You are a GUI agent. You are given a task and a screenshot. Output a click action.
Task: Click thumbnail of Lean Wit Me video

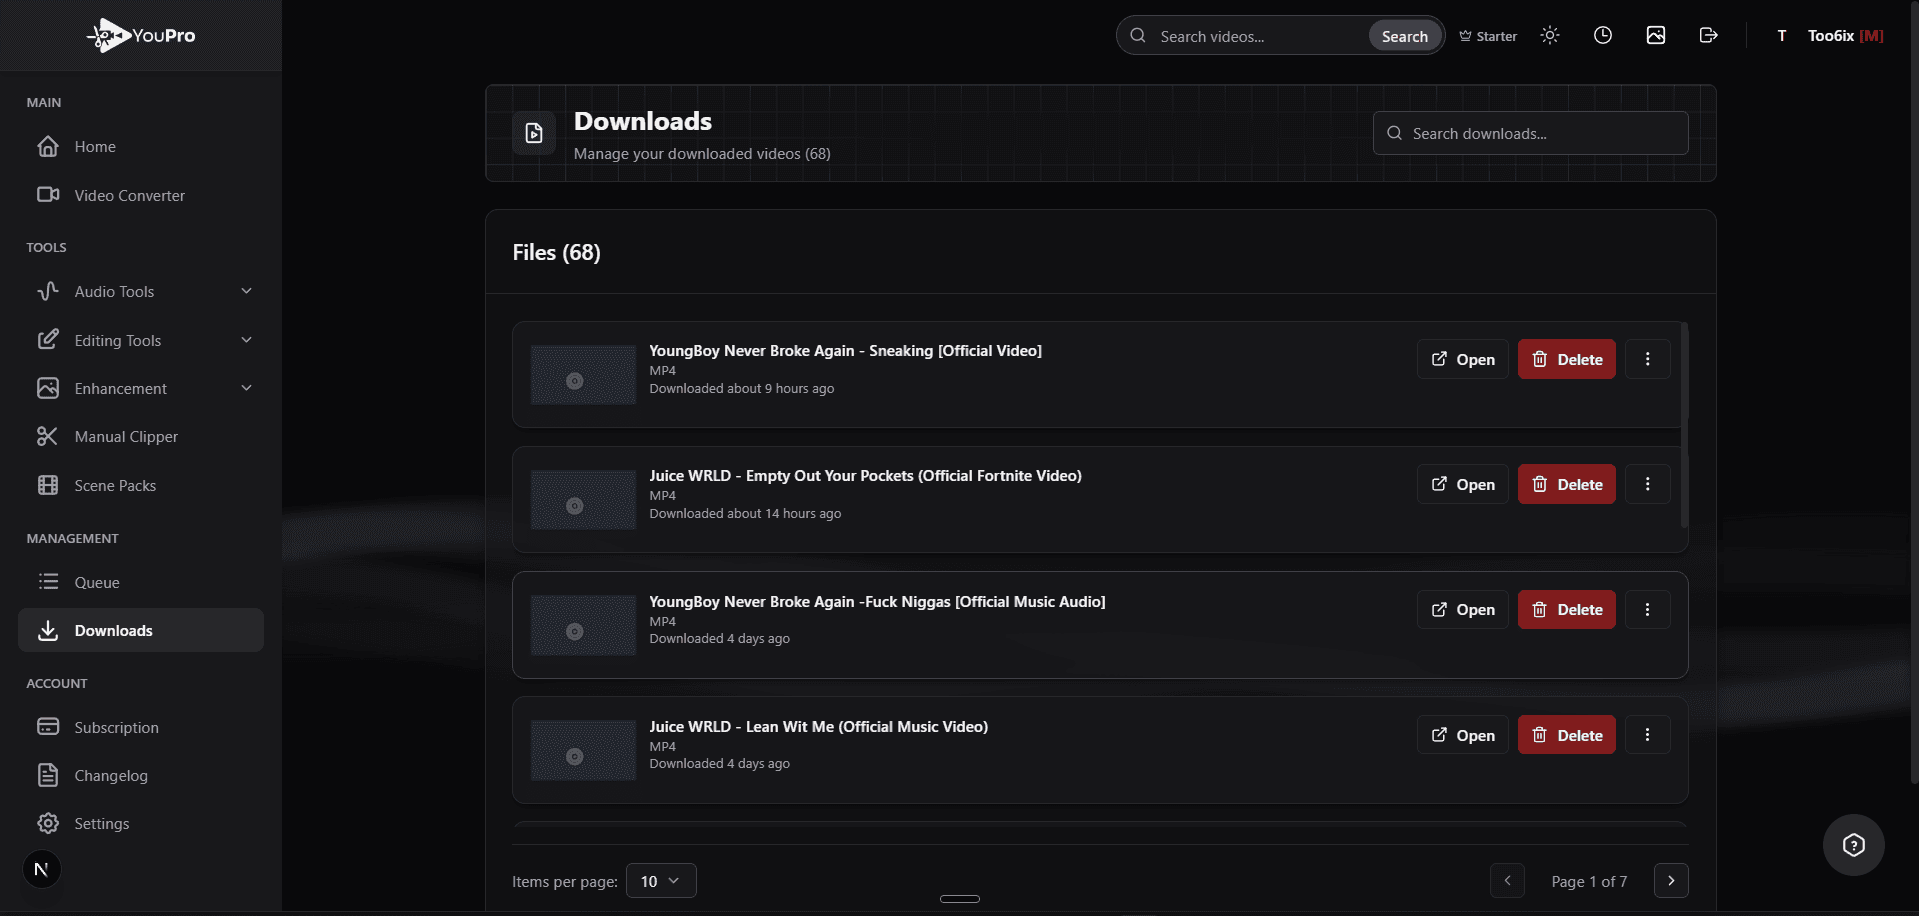coord(583,750)
